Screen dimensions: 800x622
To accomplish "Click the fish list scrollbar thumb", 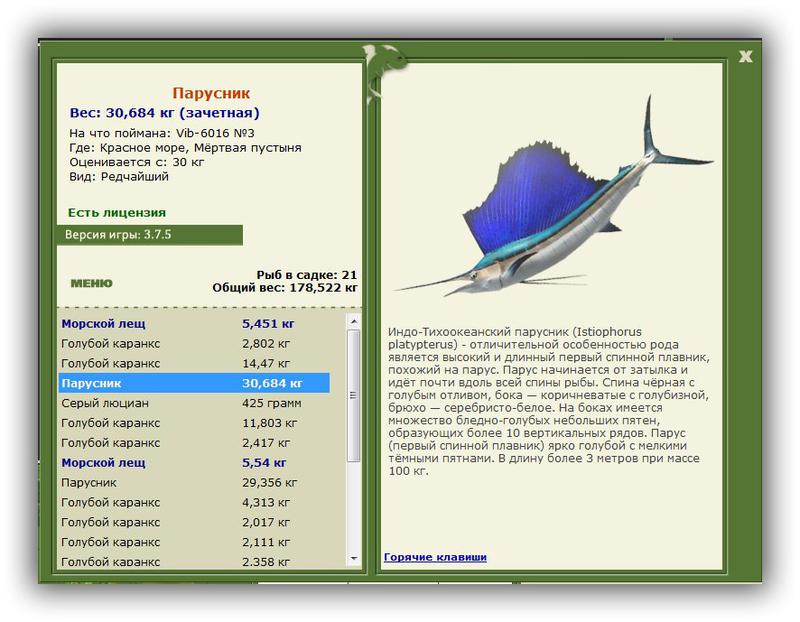I will pyautogui.click(x=354, y=395).
